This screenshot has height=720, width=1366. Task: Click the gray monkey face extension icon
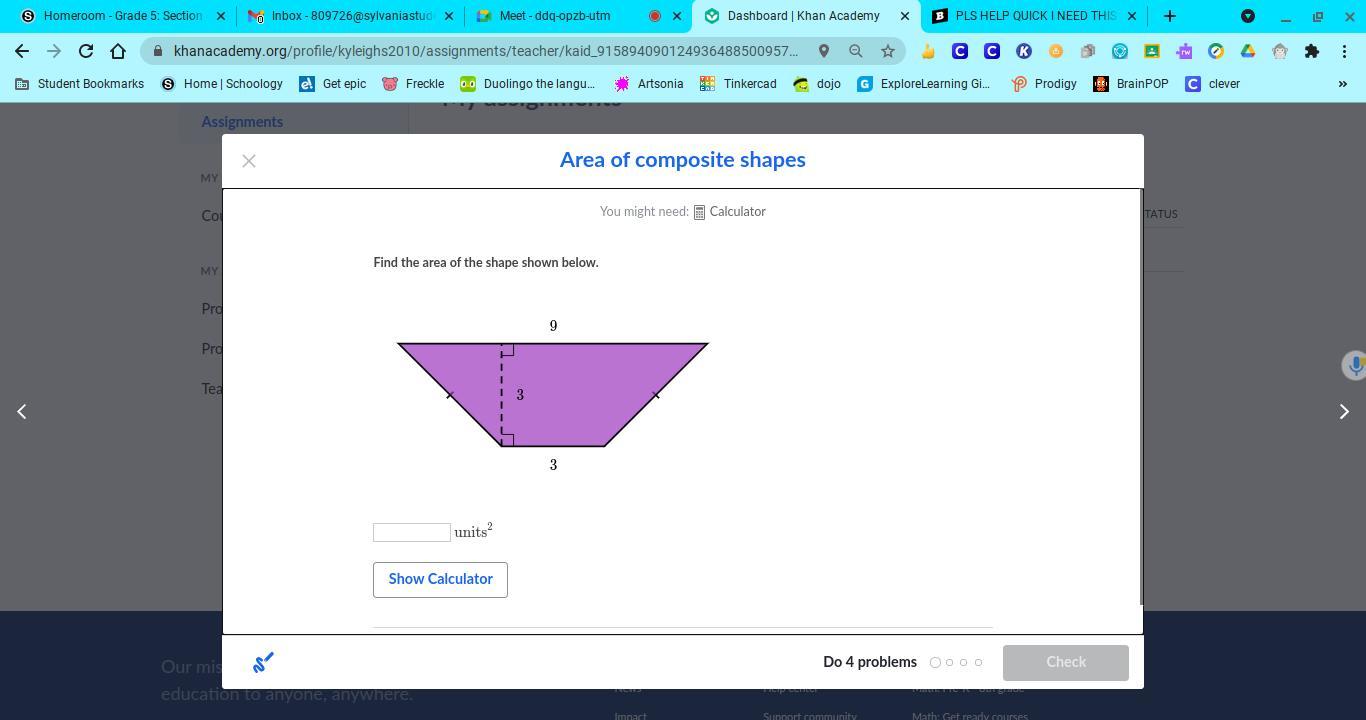tap(1280, 51)
